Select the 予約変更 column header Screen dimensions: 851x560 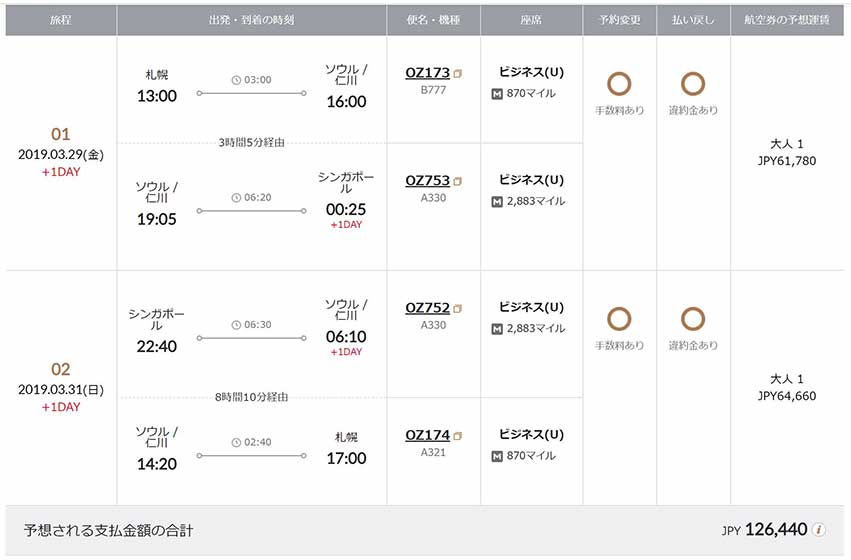(619, 20)
